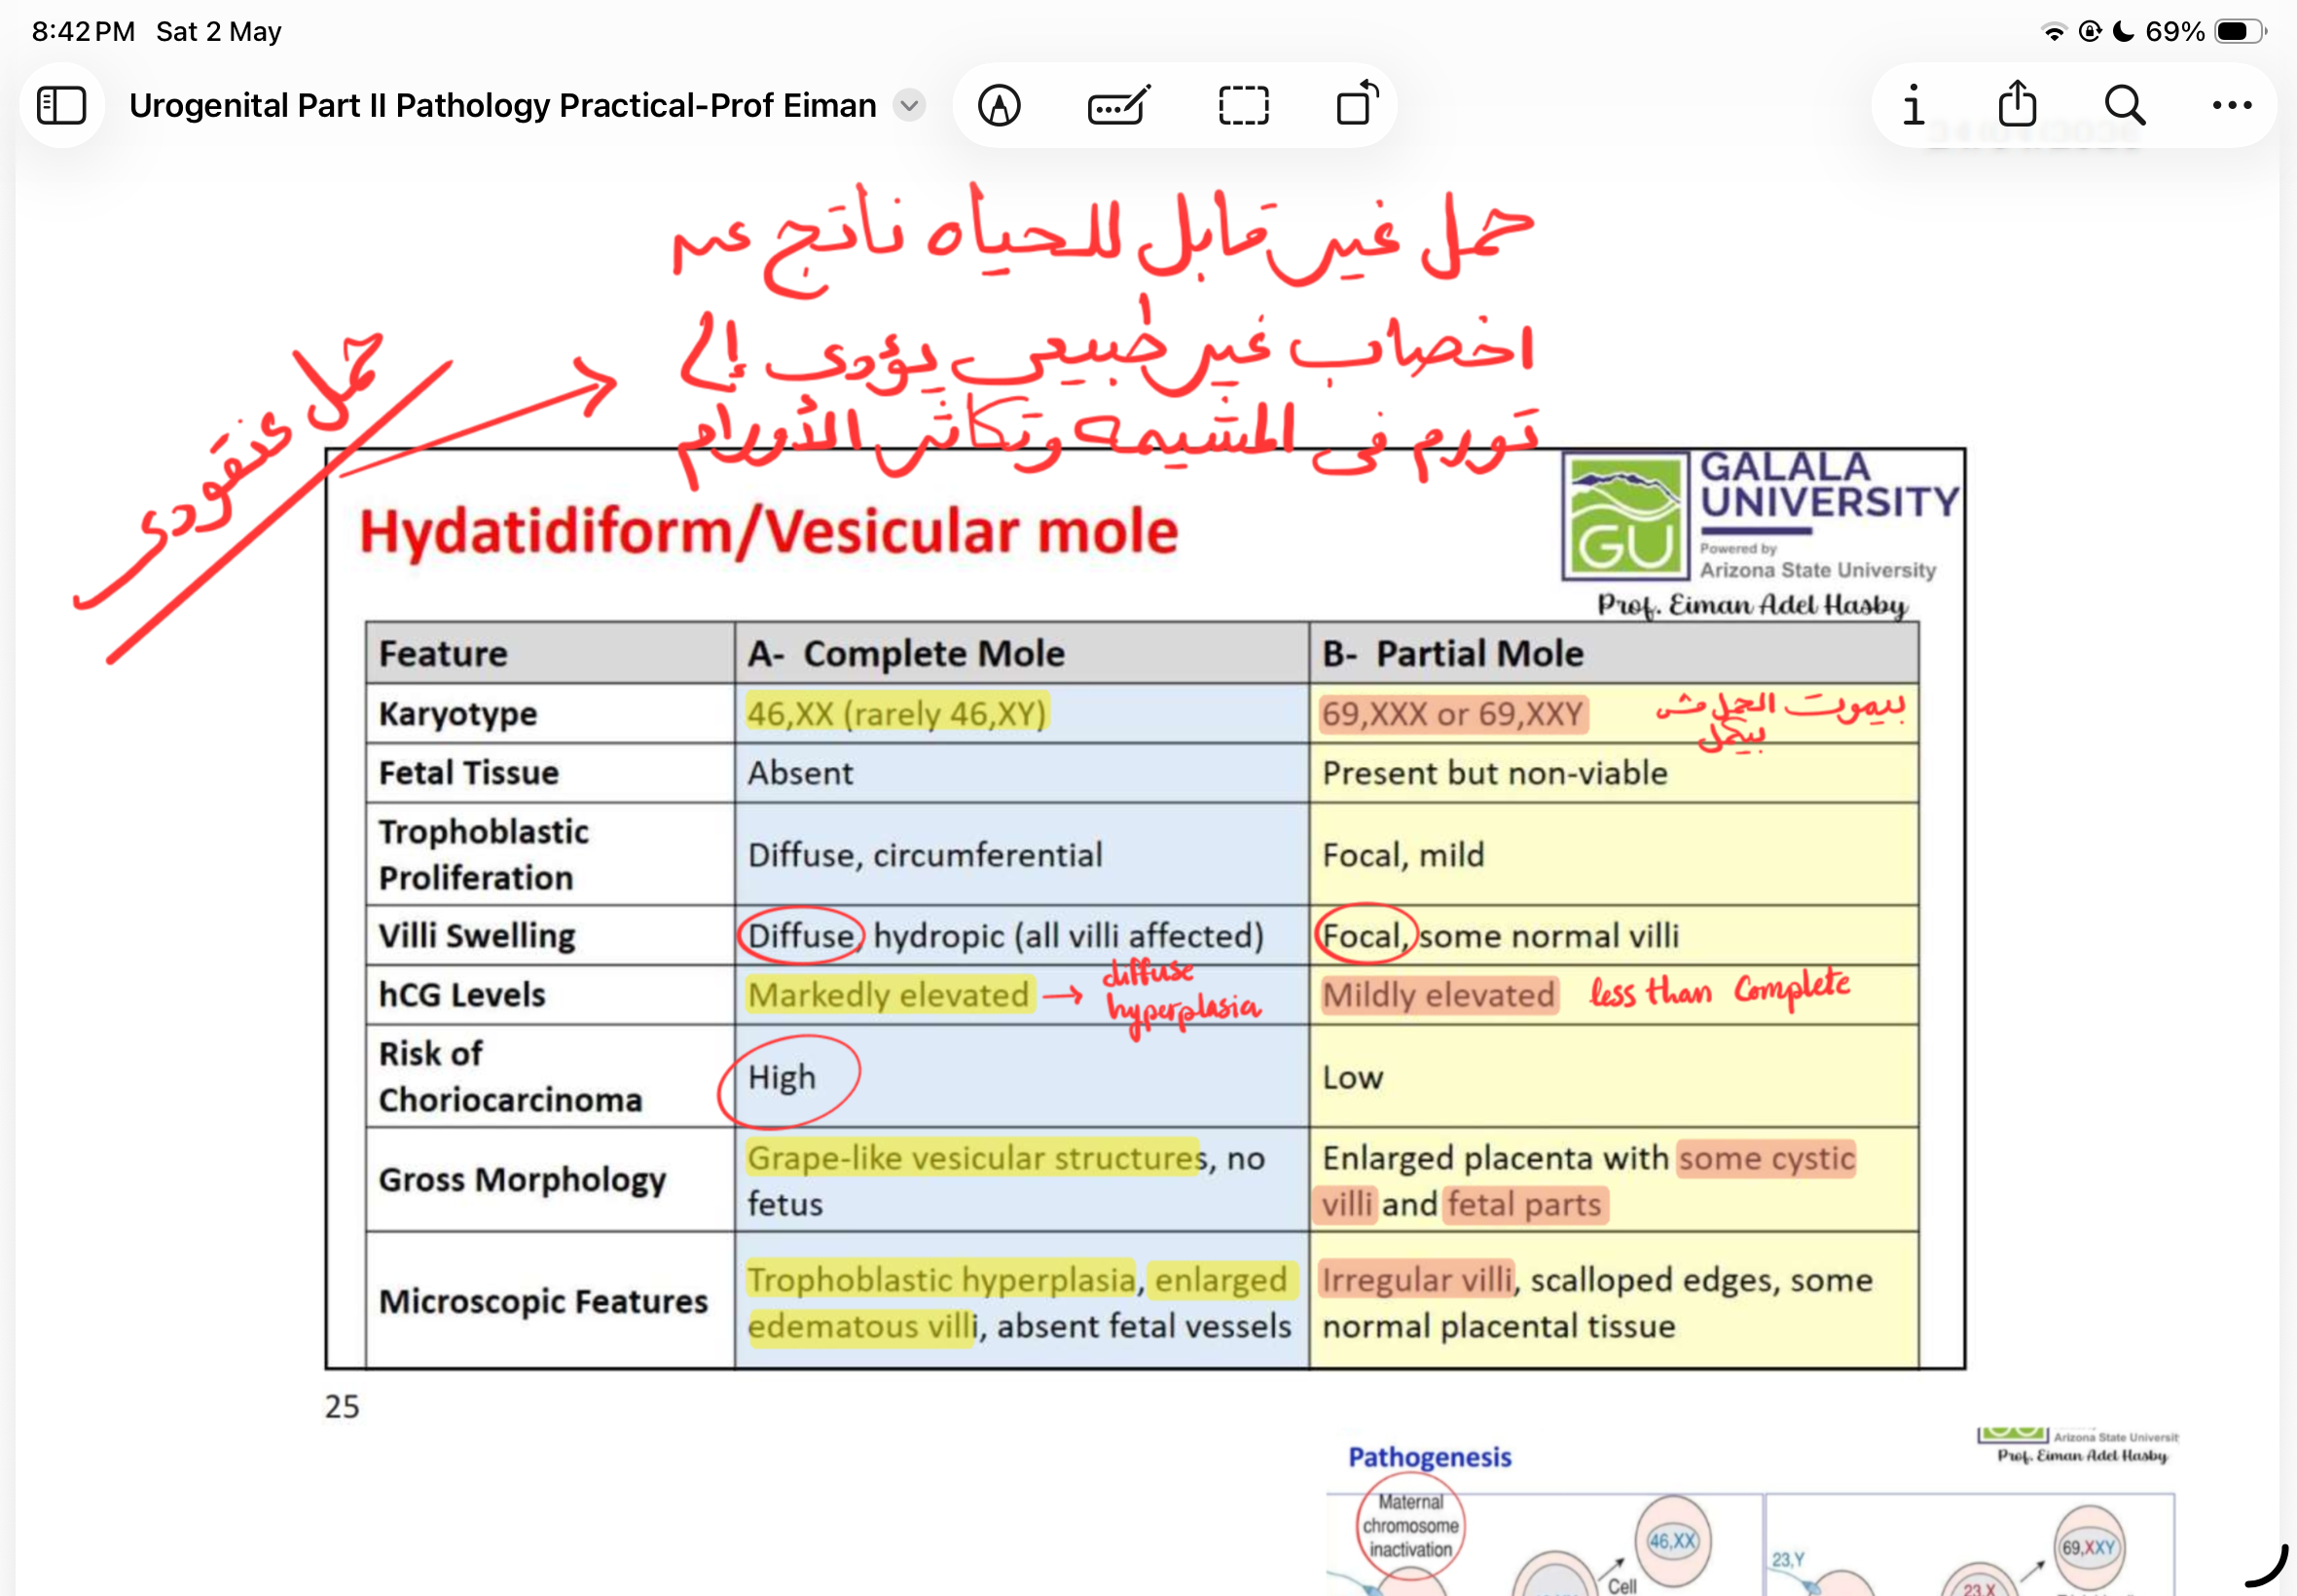Tap the Wi-Fi status icon

(x=2053, y=31)
